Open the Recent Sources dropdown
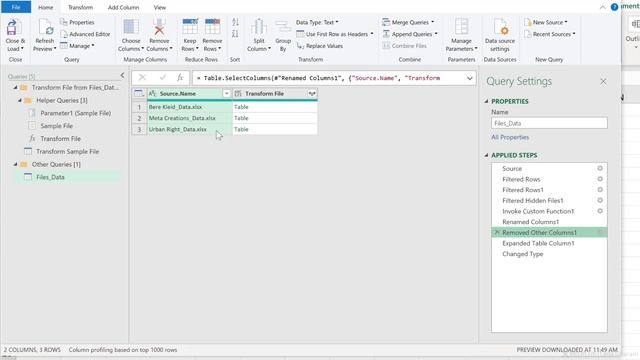This screenshot has height=360, width=640. click(x=550, y=34)
